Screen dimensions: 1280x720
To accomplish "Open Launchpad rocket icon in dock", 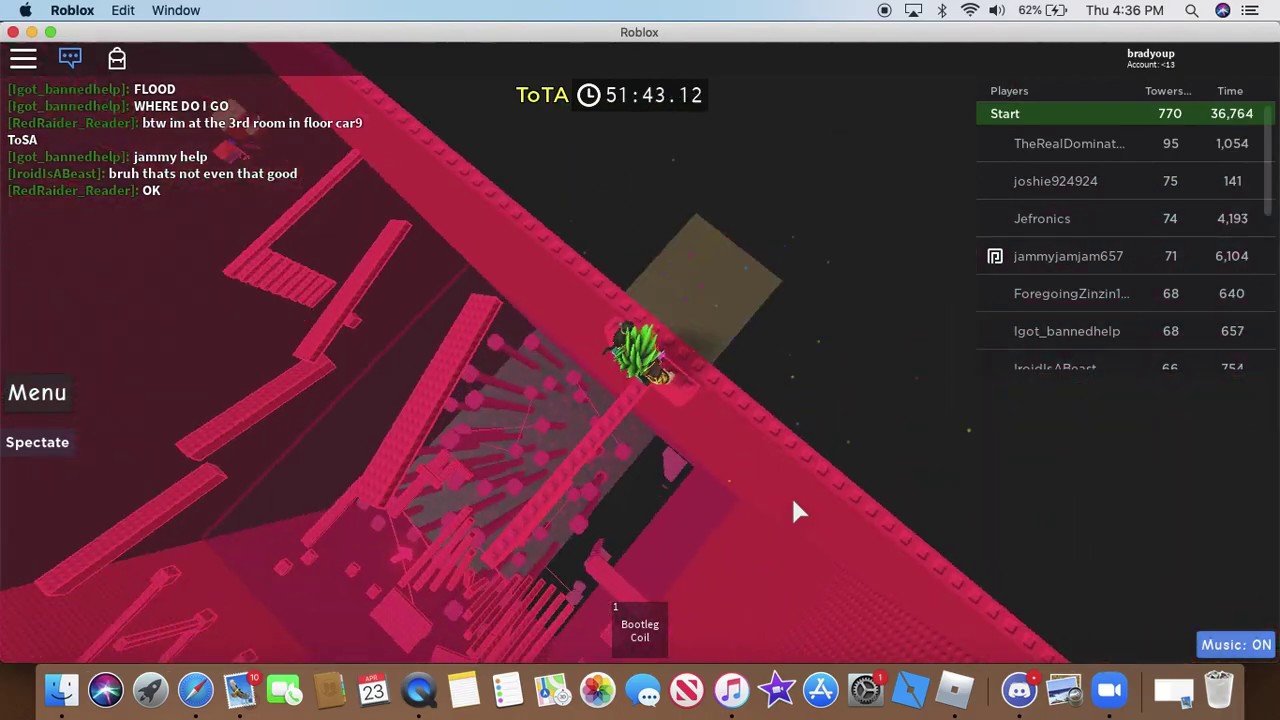I will click(151, 690).
